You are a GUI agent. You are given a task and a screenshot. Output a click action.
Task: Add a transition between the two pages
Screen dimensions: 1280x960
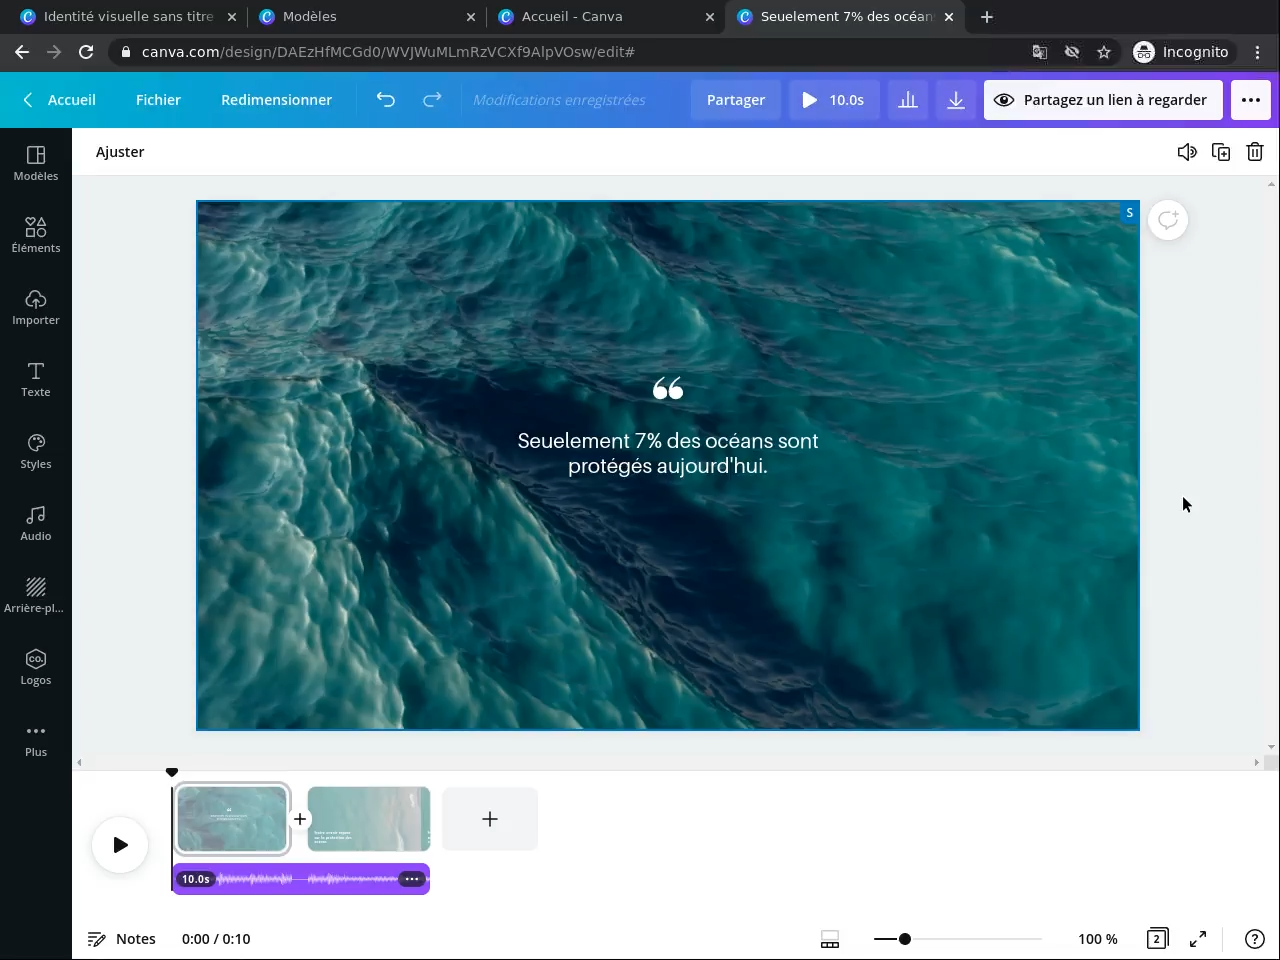coord(300,819)
